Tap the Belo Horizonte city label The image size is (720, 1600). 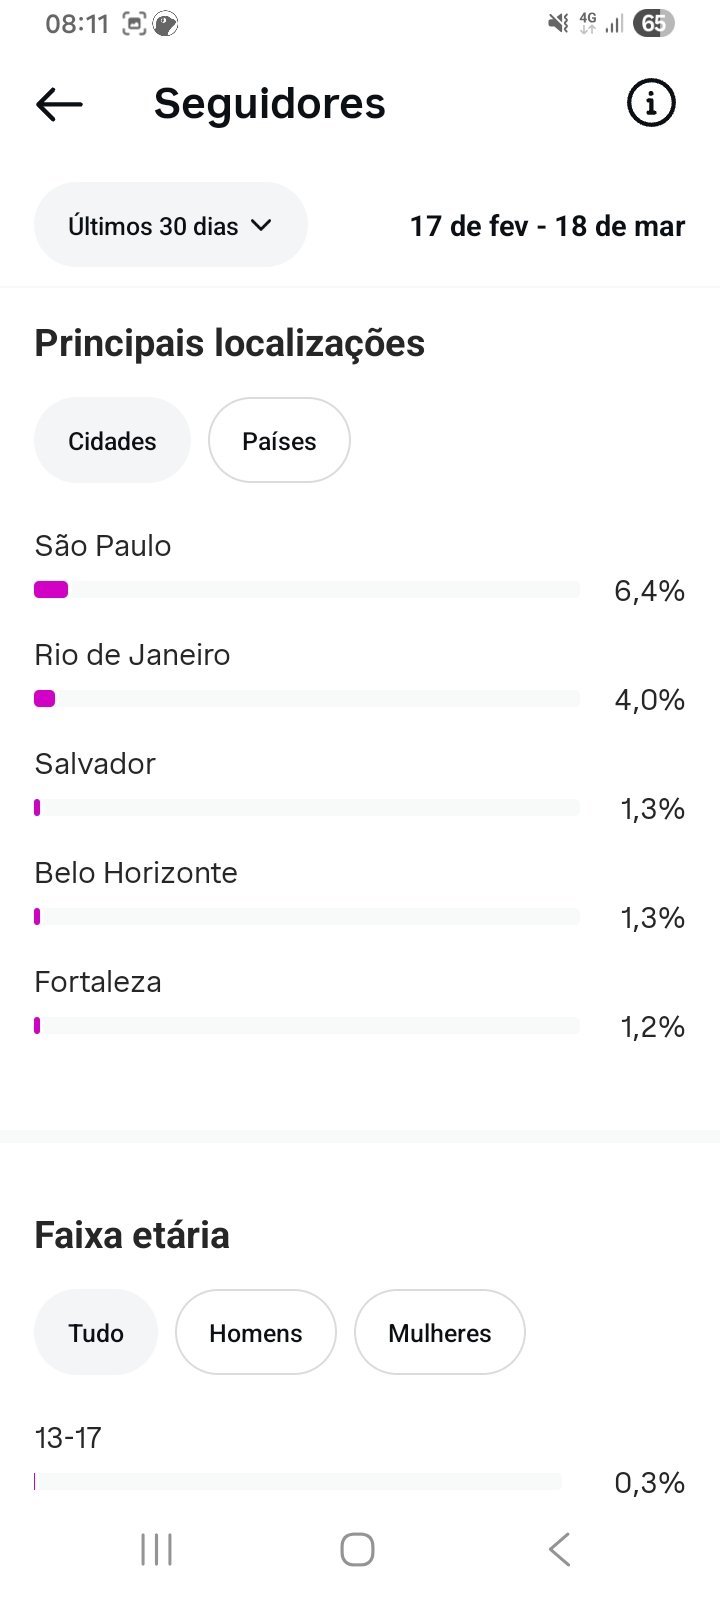(x=136, y=873)
